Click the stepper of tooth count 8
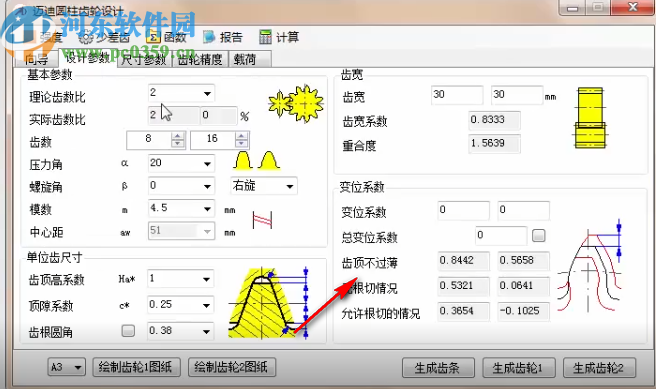This screenshot has height=389, width=656. pos(177,139)
